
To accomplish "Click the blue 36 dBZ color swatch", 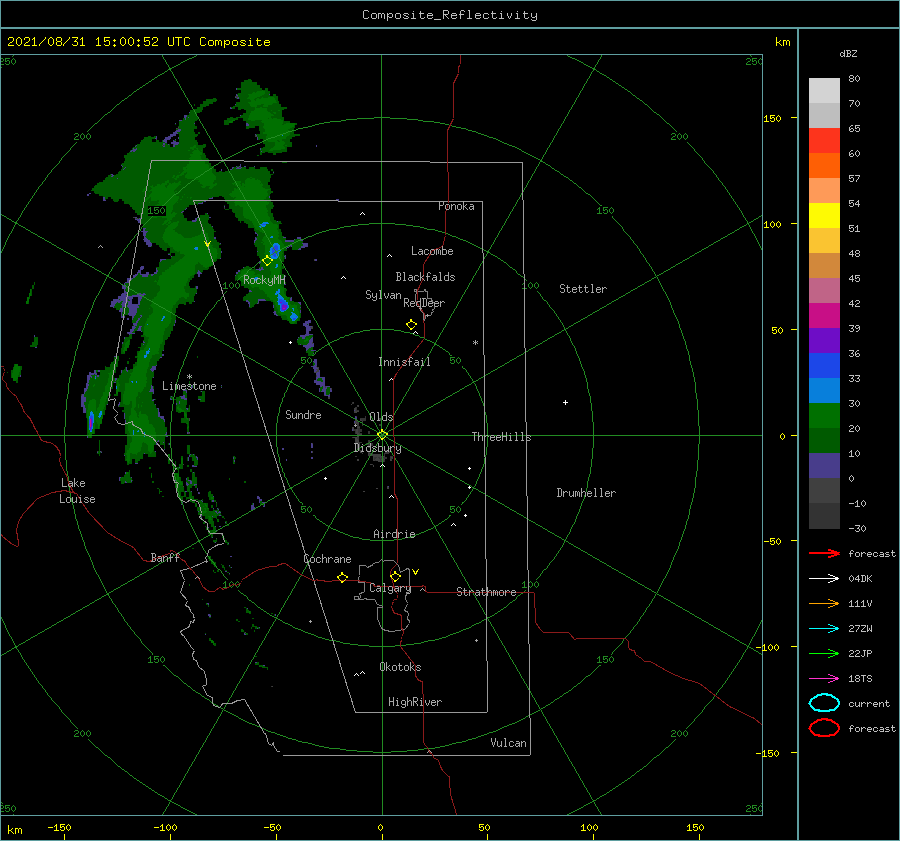I will (824, 366).
